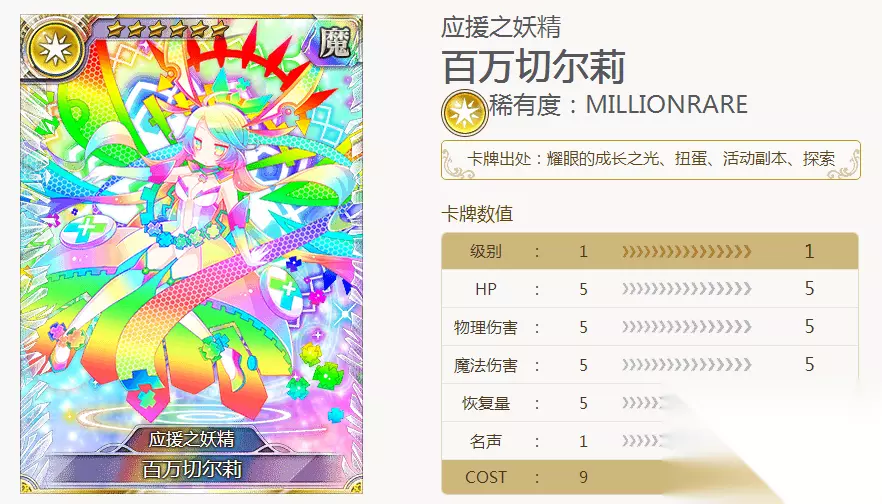Click the 应援之妖精 banner on card

coord(191,438)
